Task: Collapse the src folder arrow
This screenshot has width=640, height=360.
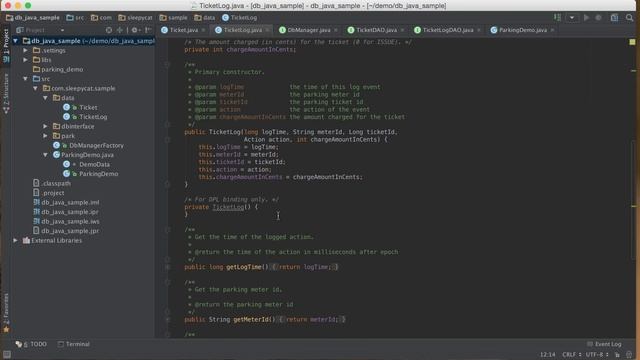Action: (x=25, y=79)
